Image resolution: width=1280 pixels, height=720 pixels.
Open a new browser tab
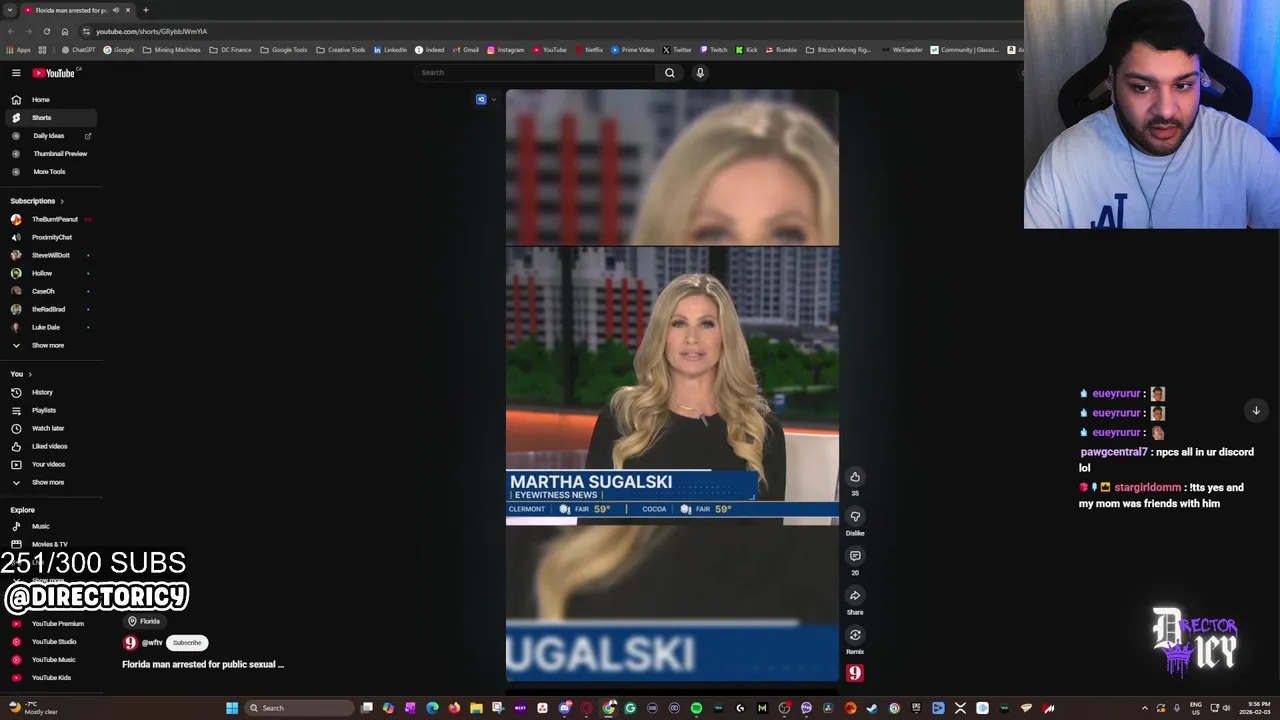pyautogui.click(x=145, y=10)
